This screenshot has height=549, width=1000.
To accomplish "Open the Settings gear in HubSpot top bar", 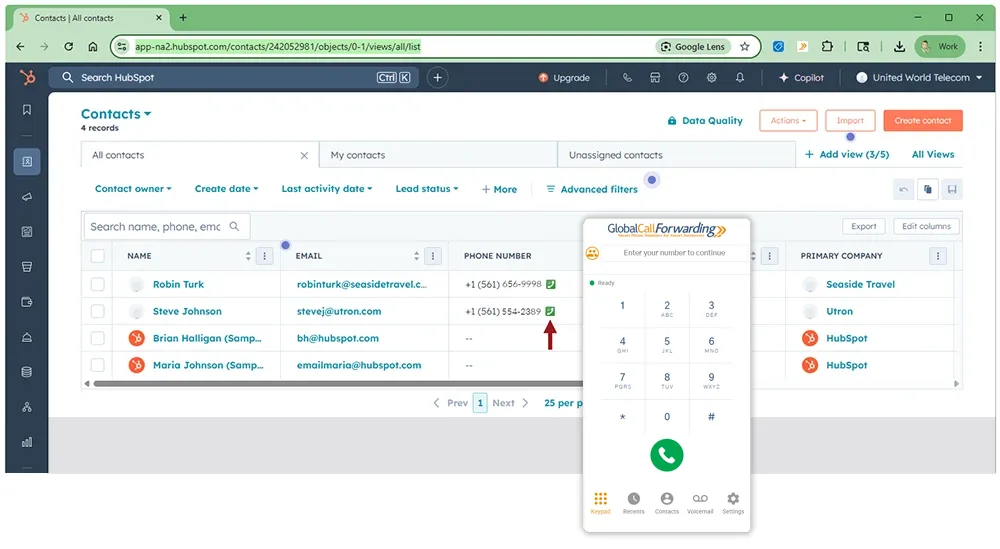I will coord(711,78).
